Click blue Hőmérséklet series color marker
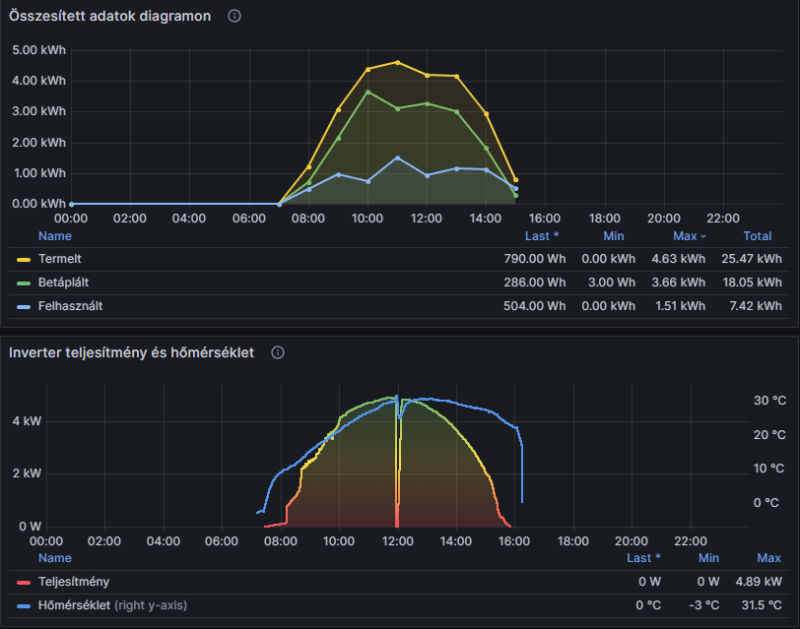 pos(23,606)
